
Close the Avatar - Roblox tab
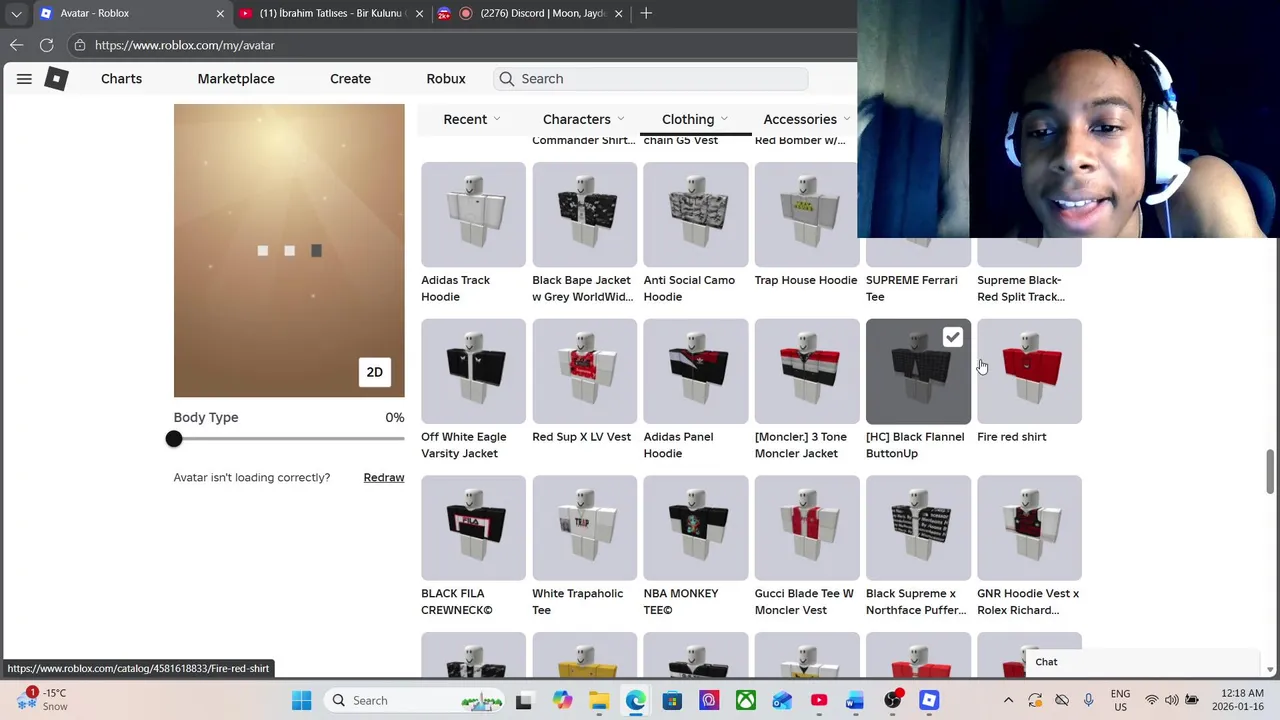click(220, 14)
